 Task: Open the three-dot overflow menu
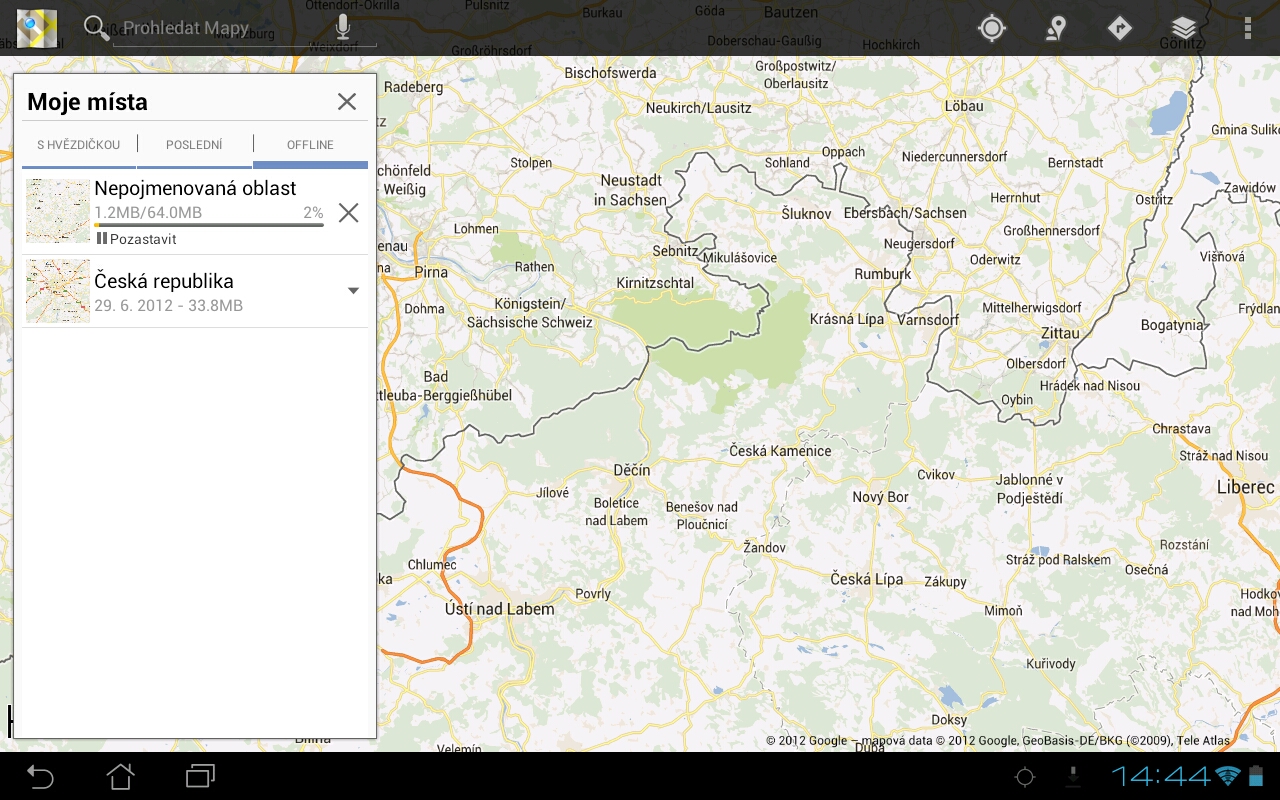click(1248, 28)
